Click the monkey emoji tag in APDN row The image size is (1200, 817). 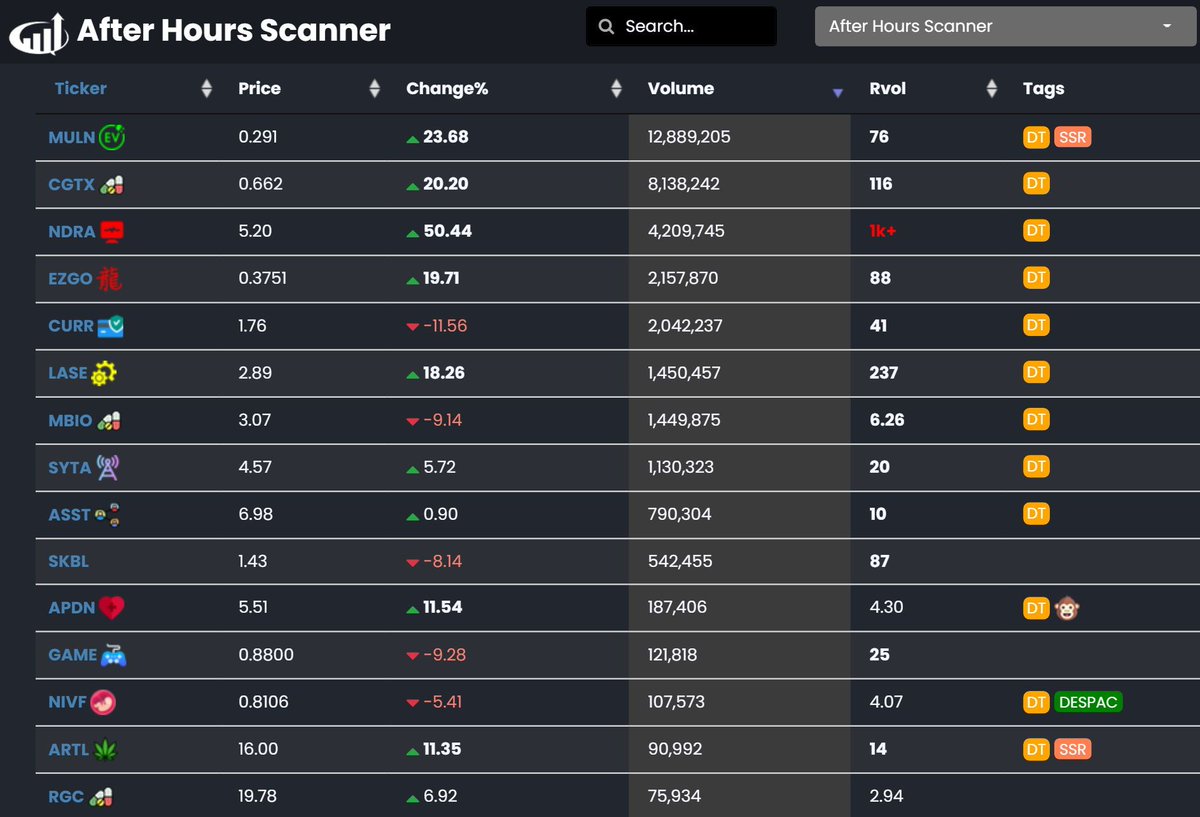(1068, 607)
